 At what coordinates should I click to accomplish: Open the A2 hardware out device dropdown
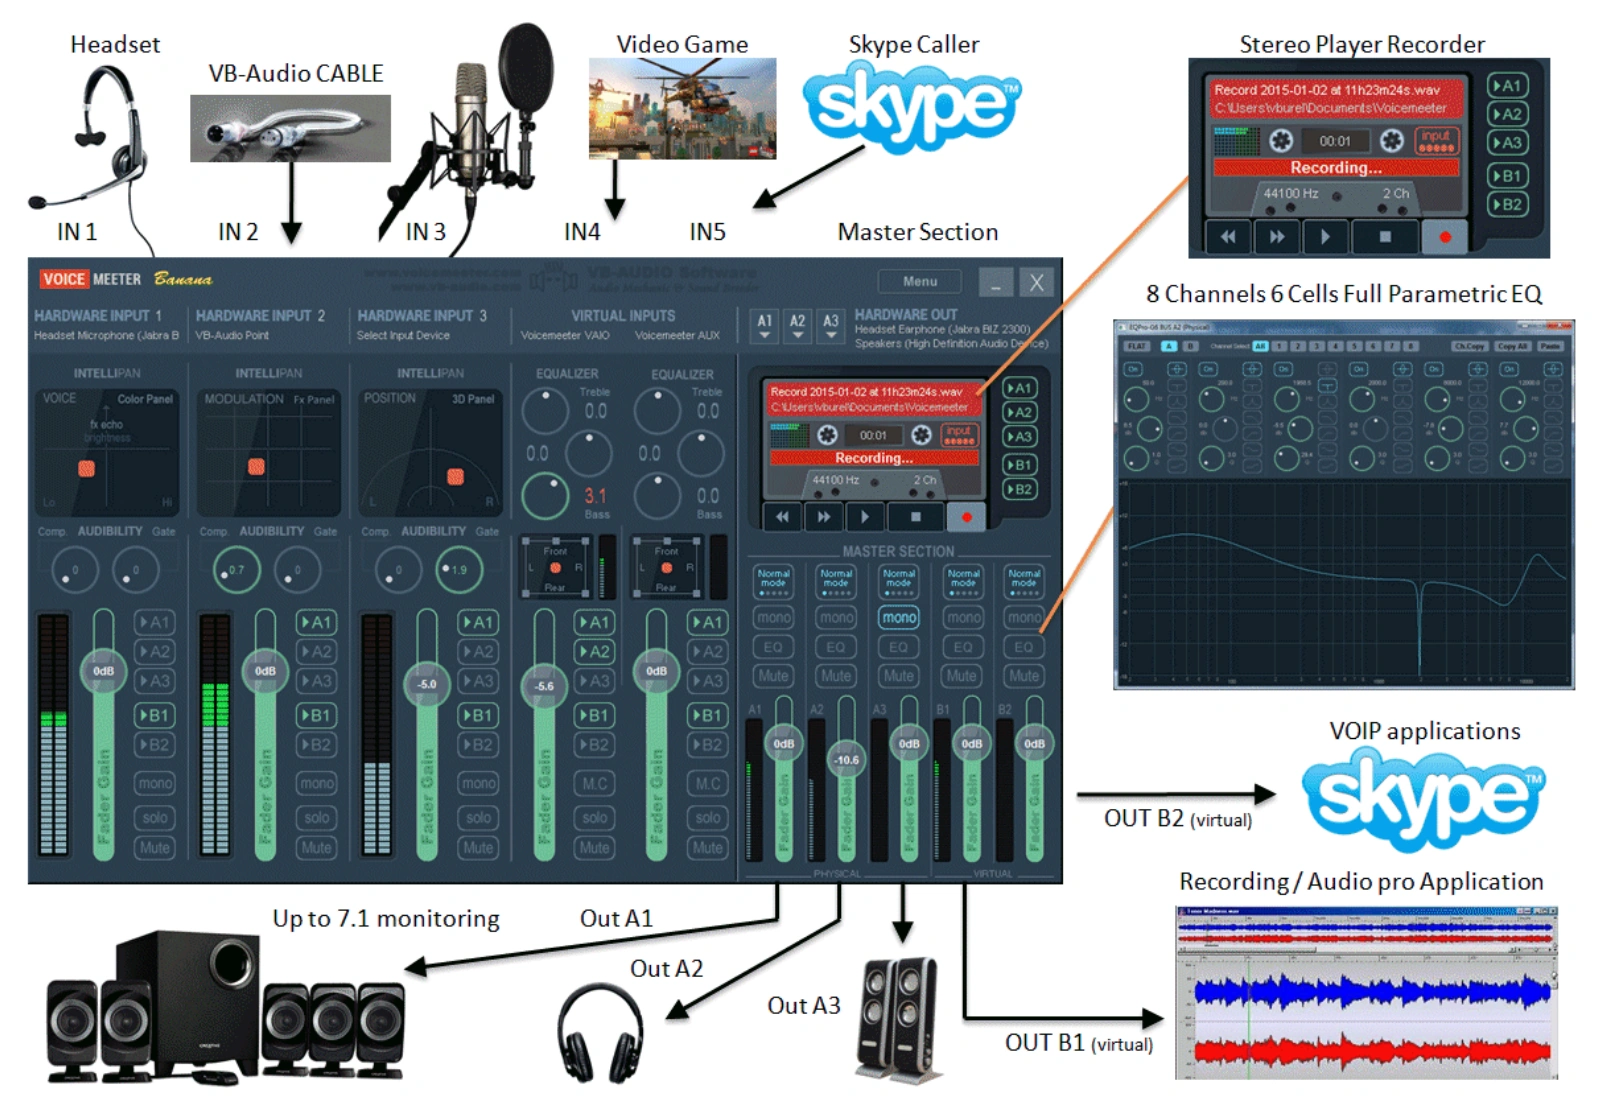pyautogui.click(x=798, y=326)
